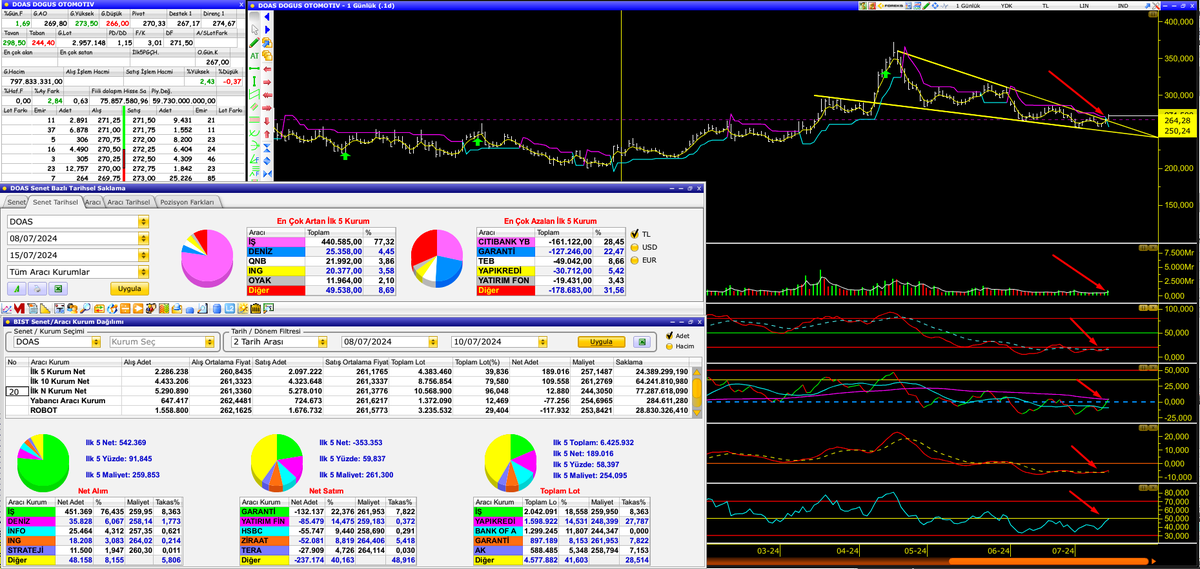Click the Foreks logo in chart header
This screenshot has height=569, width=1200.
[x=891, y=6]
